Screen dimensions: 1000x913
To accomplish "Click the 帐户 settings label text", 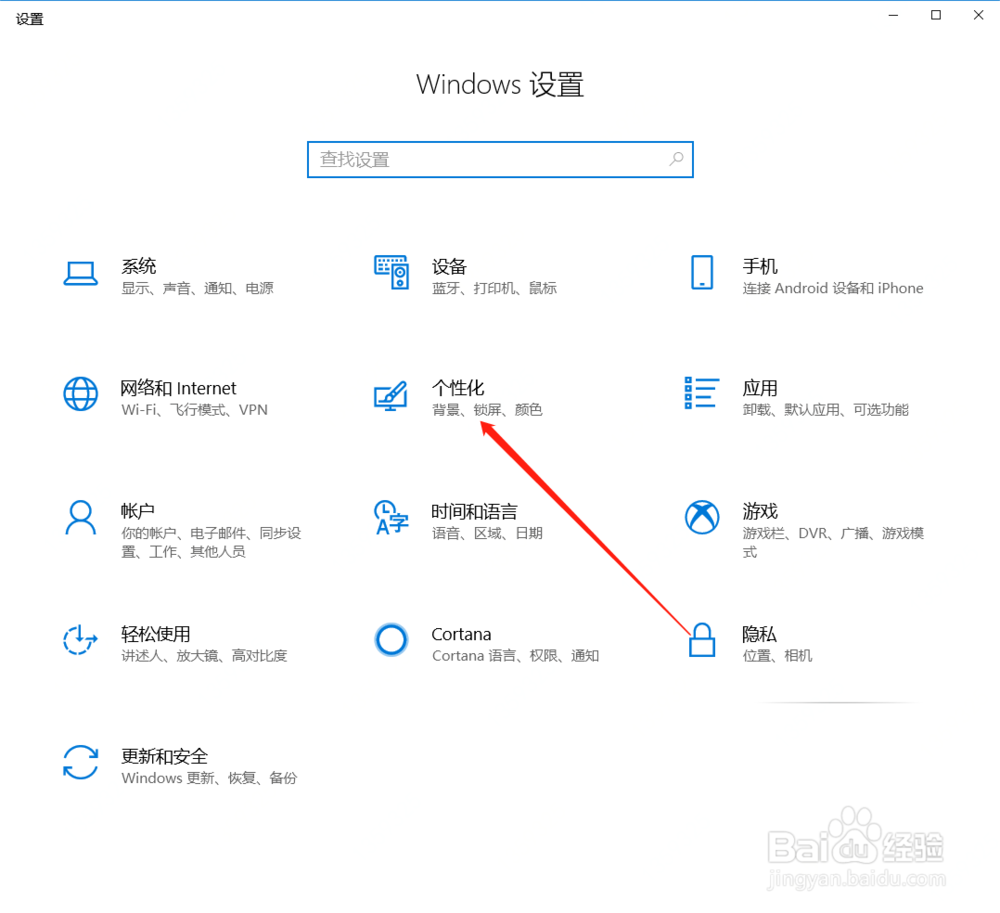I will click(137, 510).
